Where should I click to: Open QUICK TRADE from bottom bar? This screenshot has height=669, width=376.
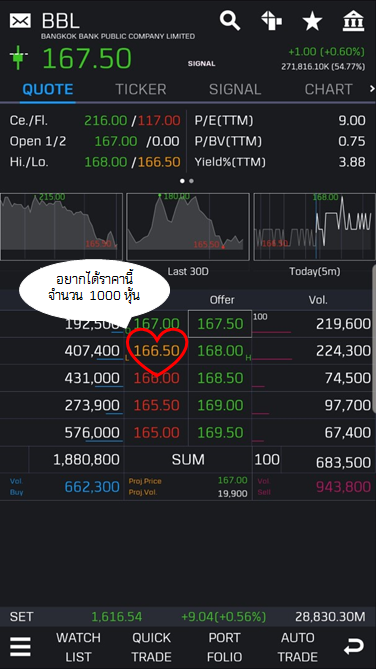[151, 647]
